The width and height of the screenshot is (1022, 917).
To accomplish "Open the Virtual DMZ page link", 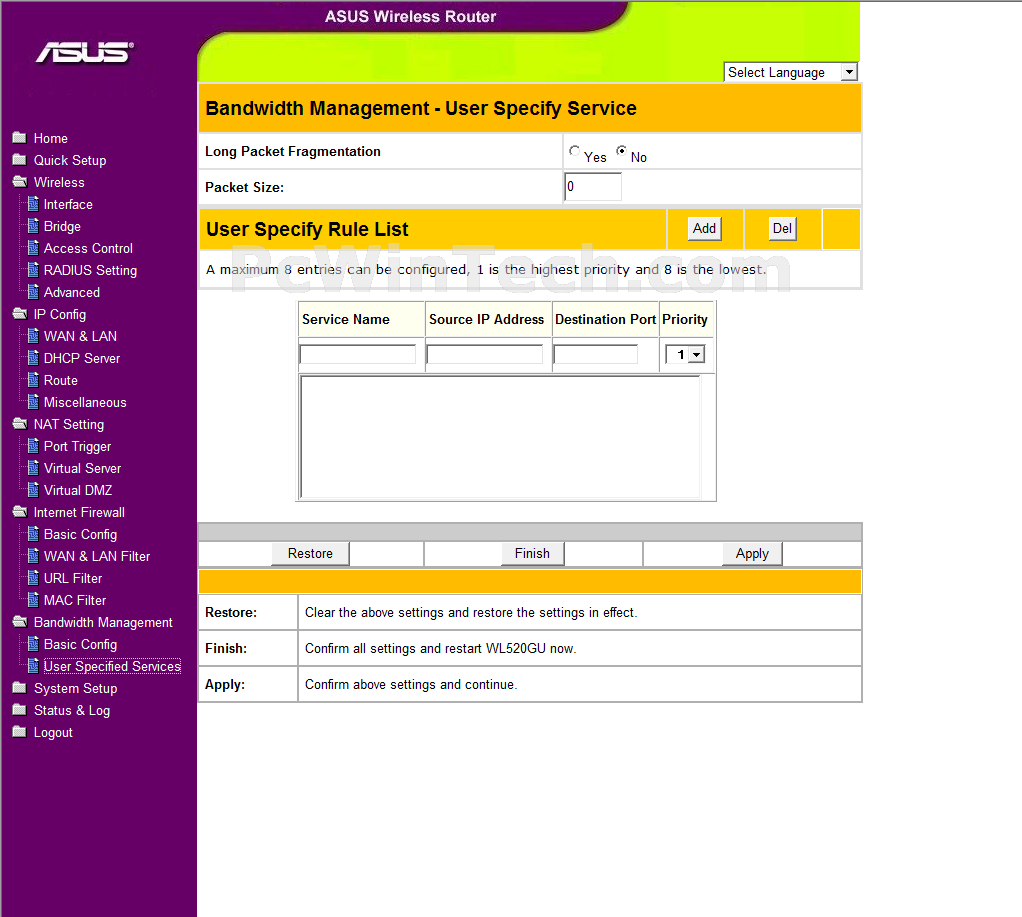I will [78, 490].
